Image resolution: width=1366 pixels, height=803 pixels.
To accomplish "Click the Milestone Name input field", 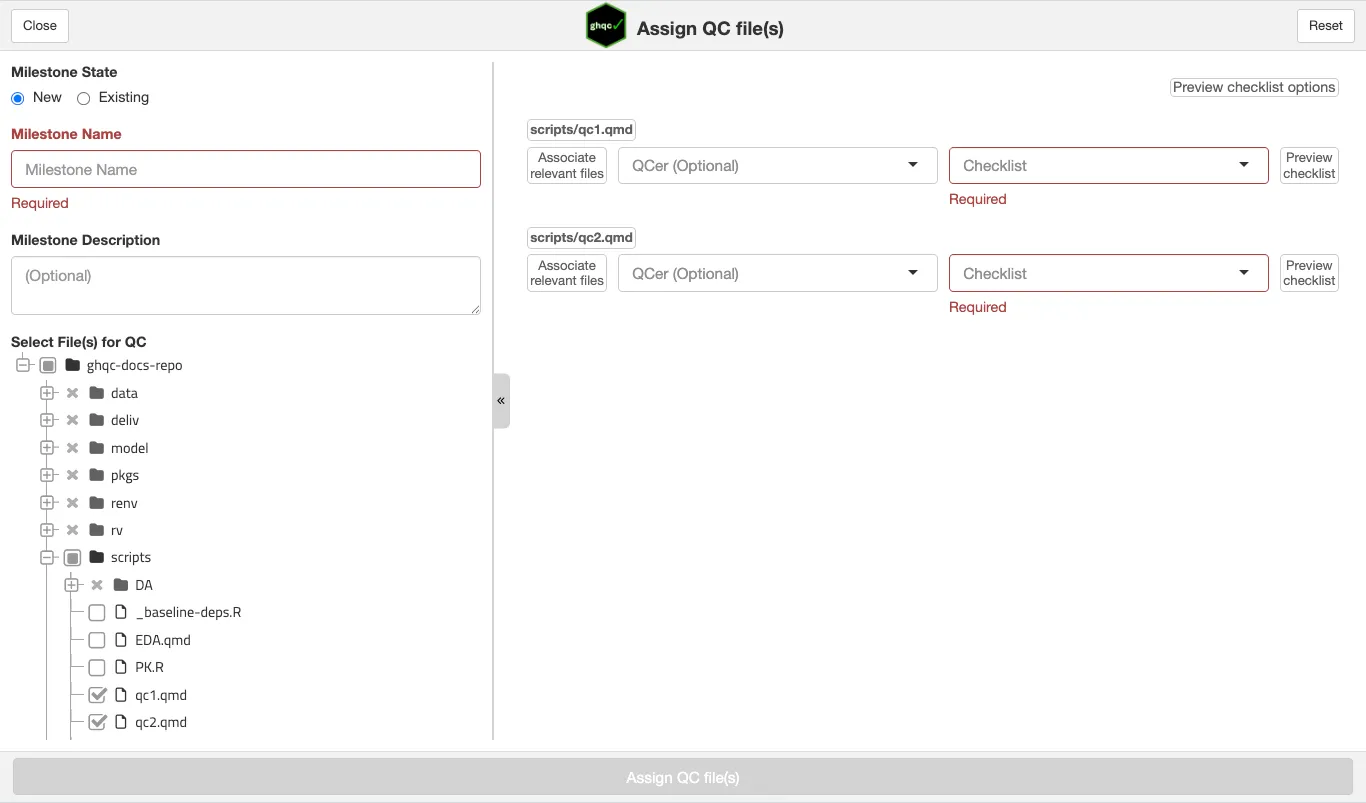I will [x=246, y=170].
